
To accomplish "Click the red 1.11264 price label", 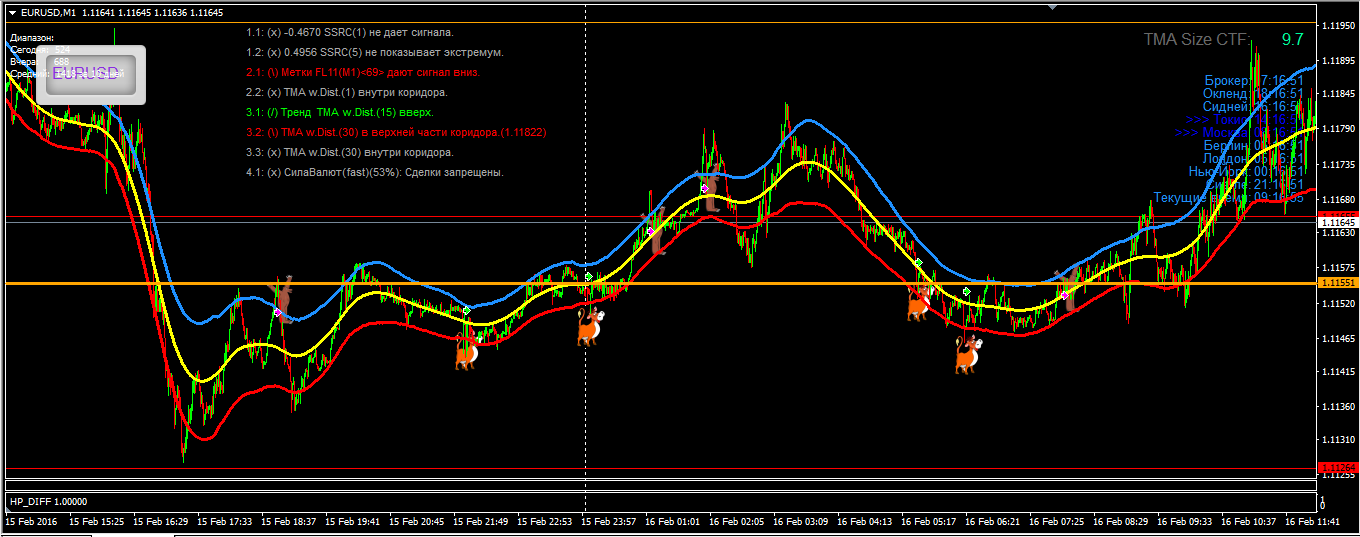I will click(1339, 468).
